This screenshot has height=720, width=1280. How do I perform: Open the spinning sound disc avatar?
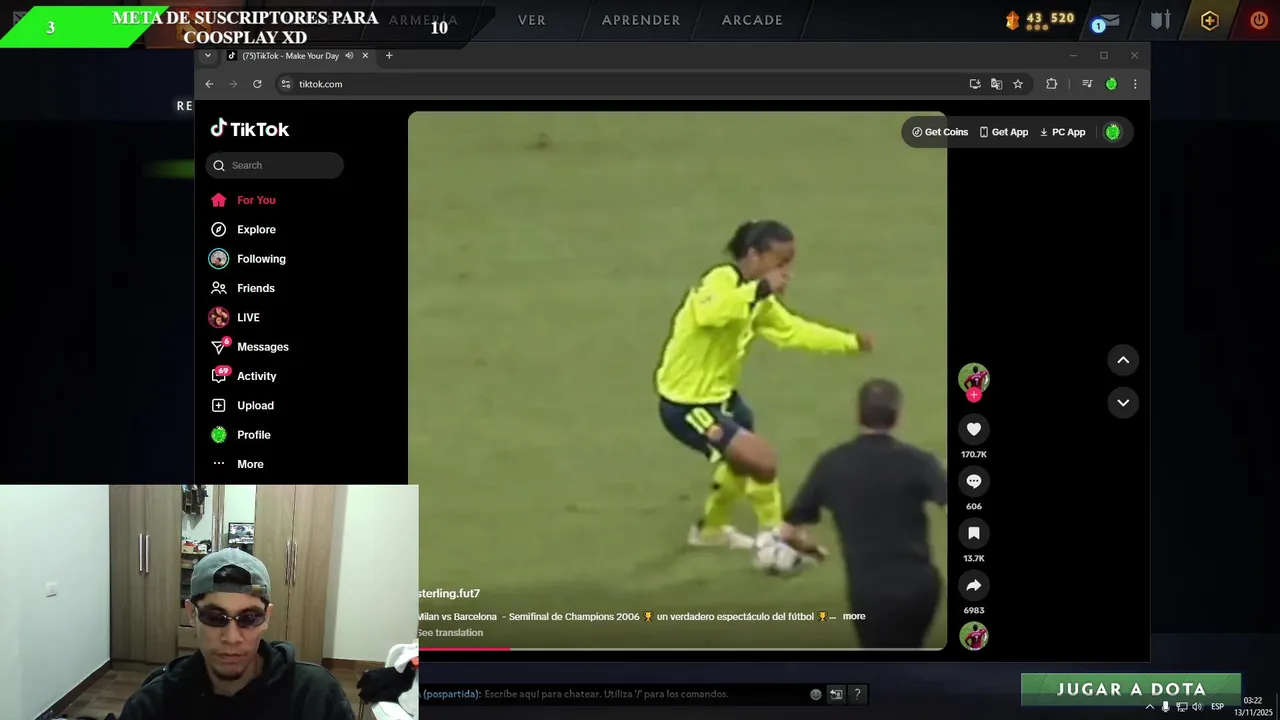(973, 636)
